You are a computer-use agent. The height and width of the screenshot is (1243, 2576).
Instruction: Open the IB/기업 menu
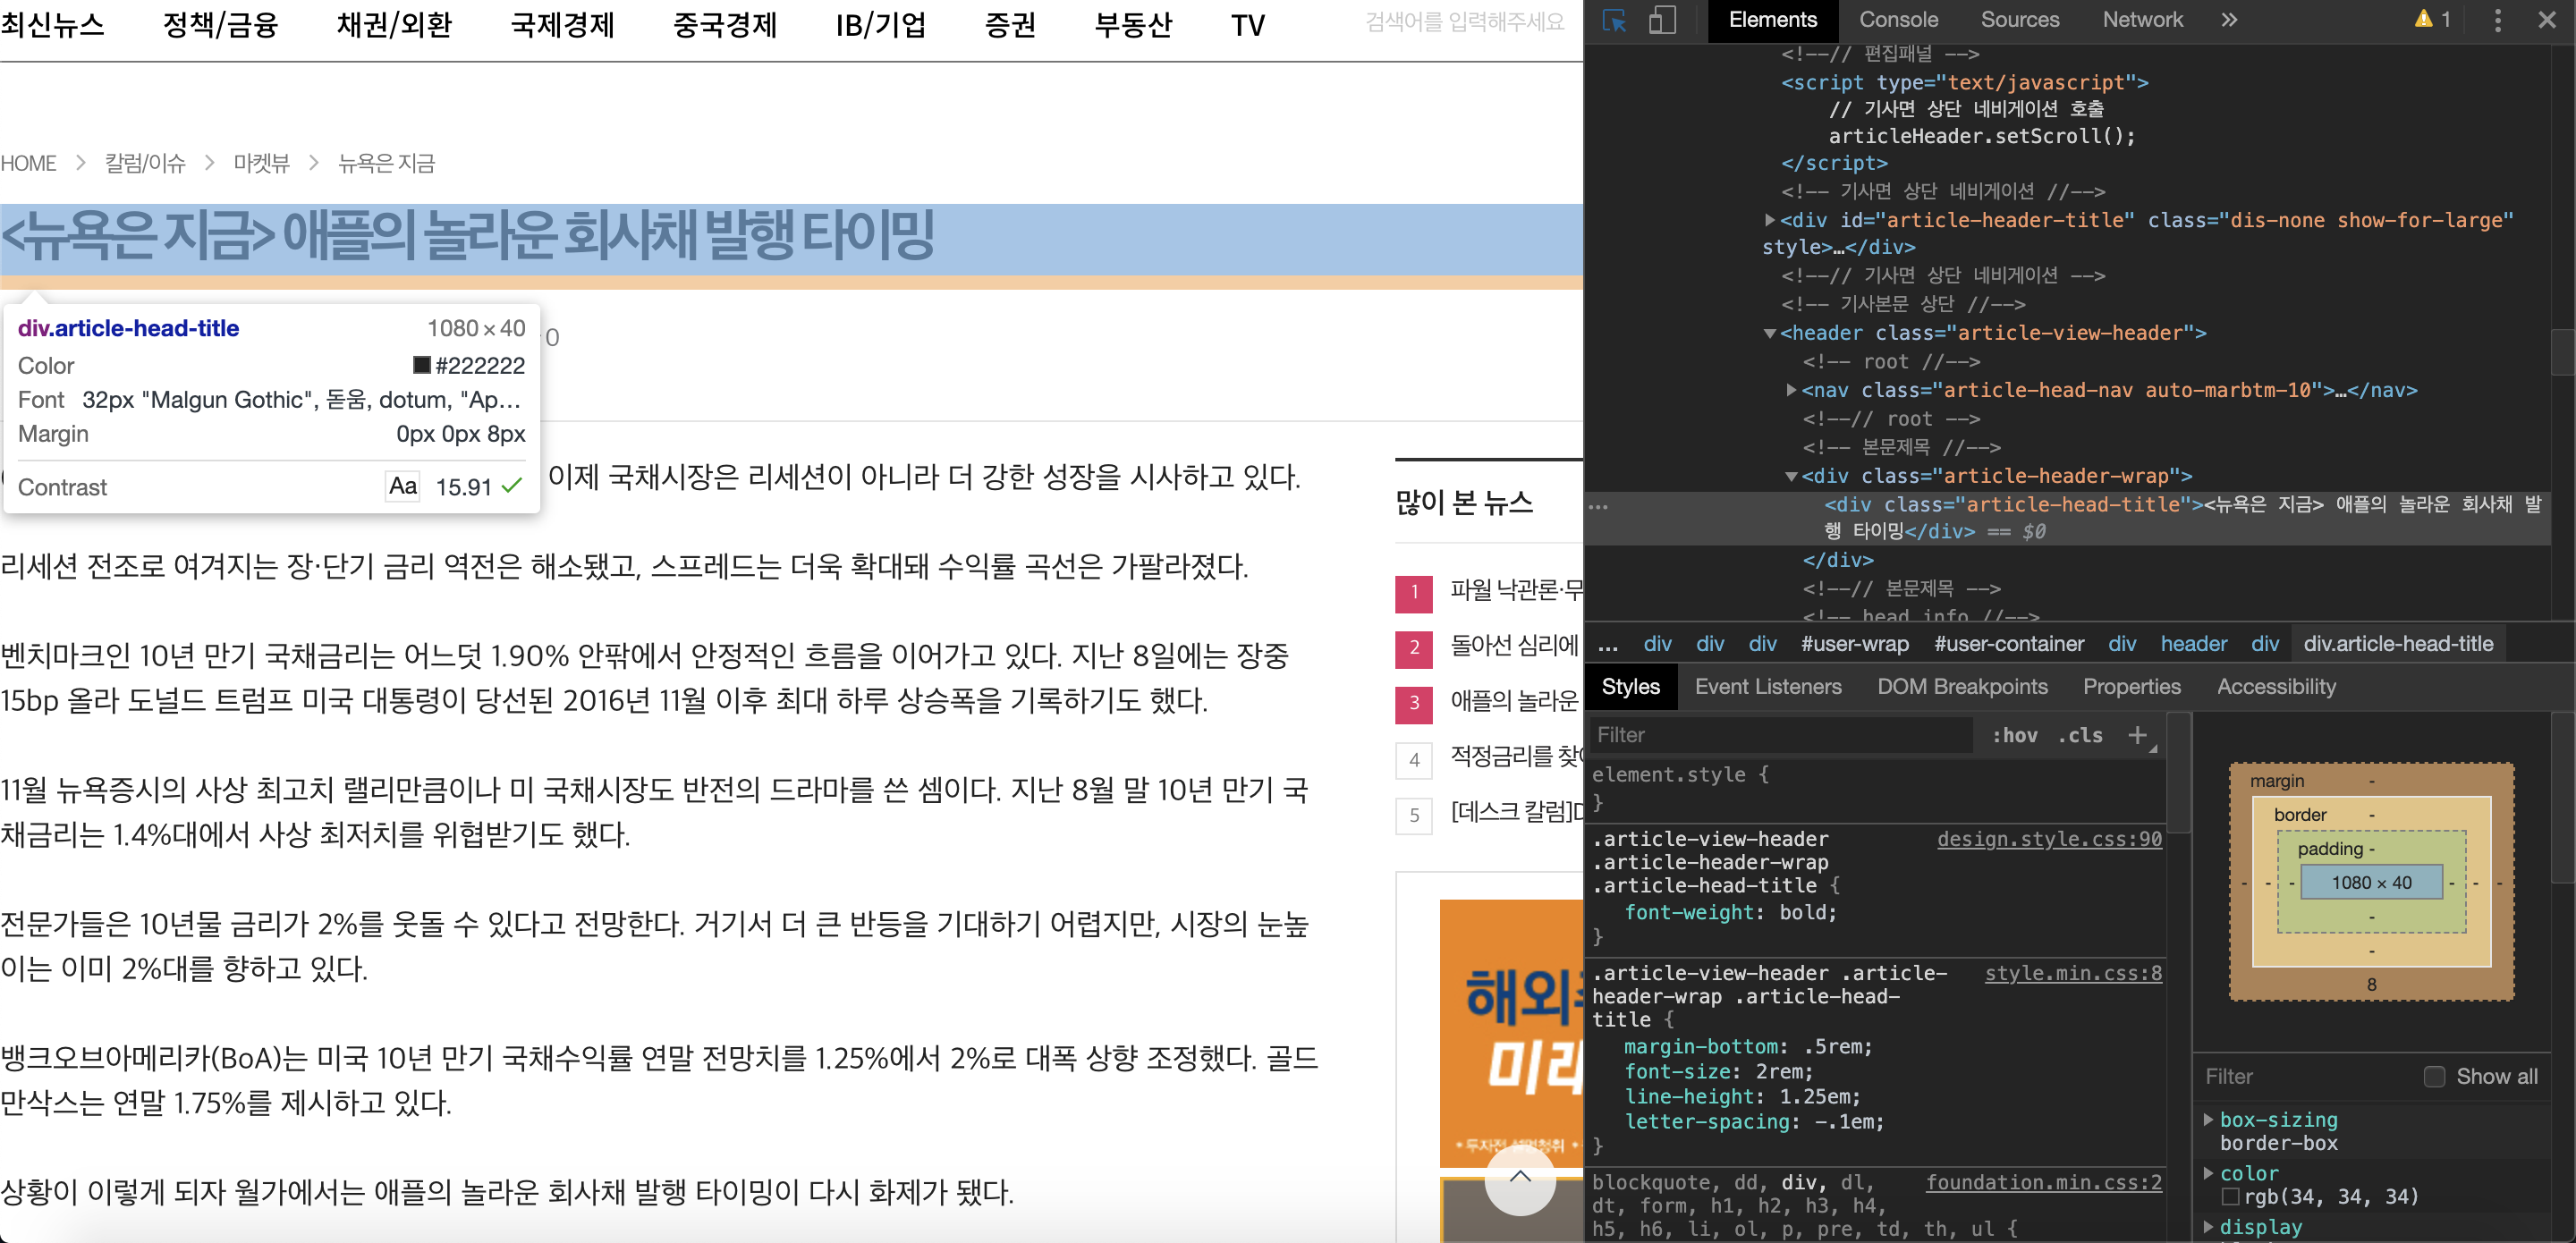point(881,24)
